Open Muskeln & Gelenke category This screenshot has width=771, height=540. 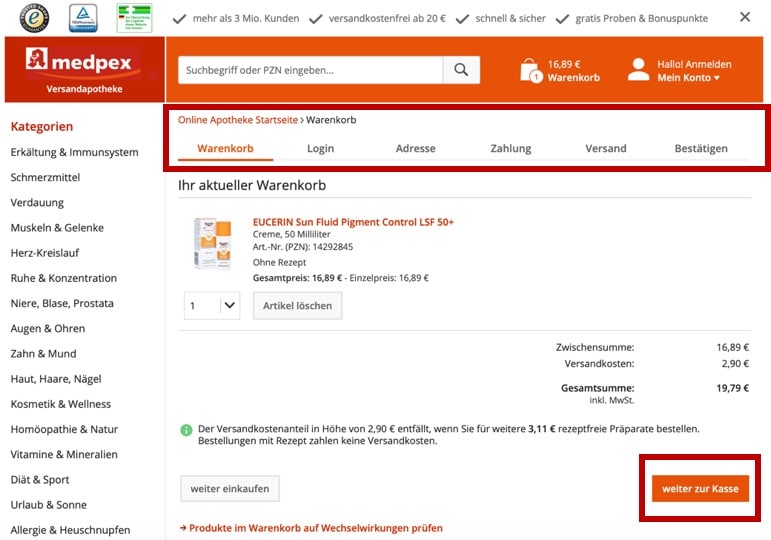click(x=57, y=227)
